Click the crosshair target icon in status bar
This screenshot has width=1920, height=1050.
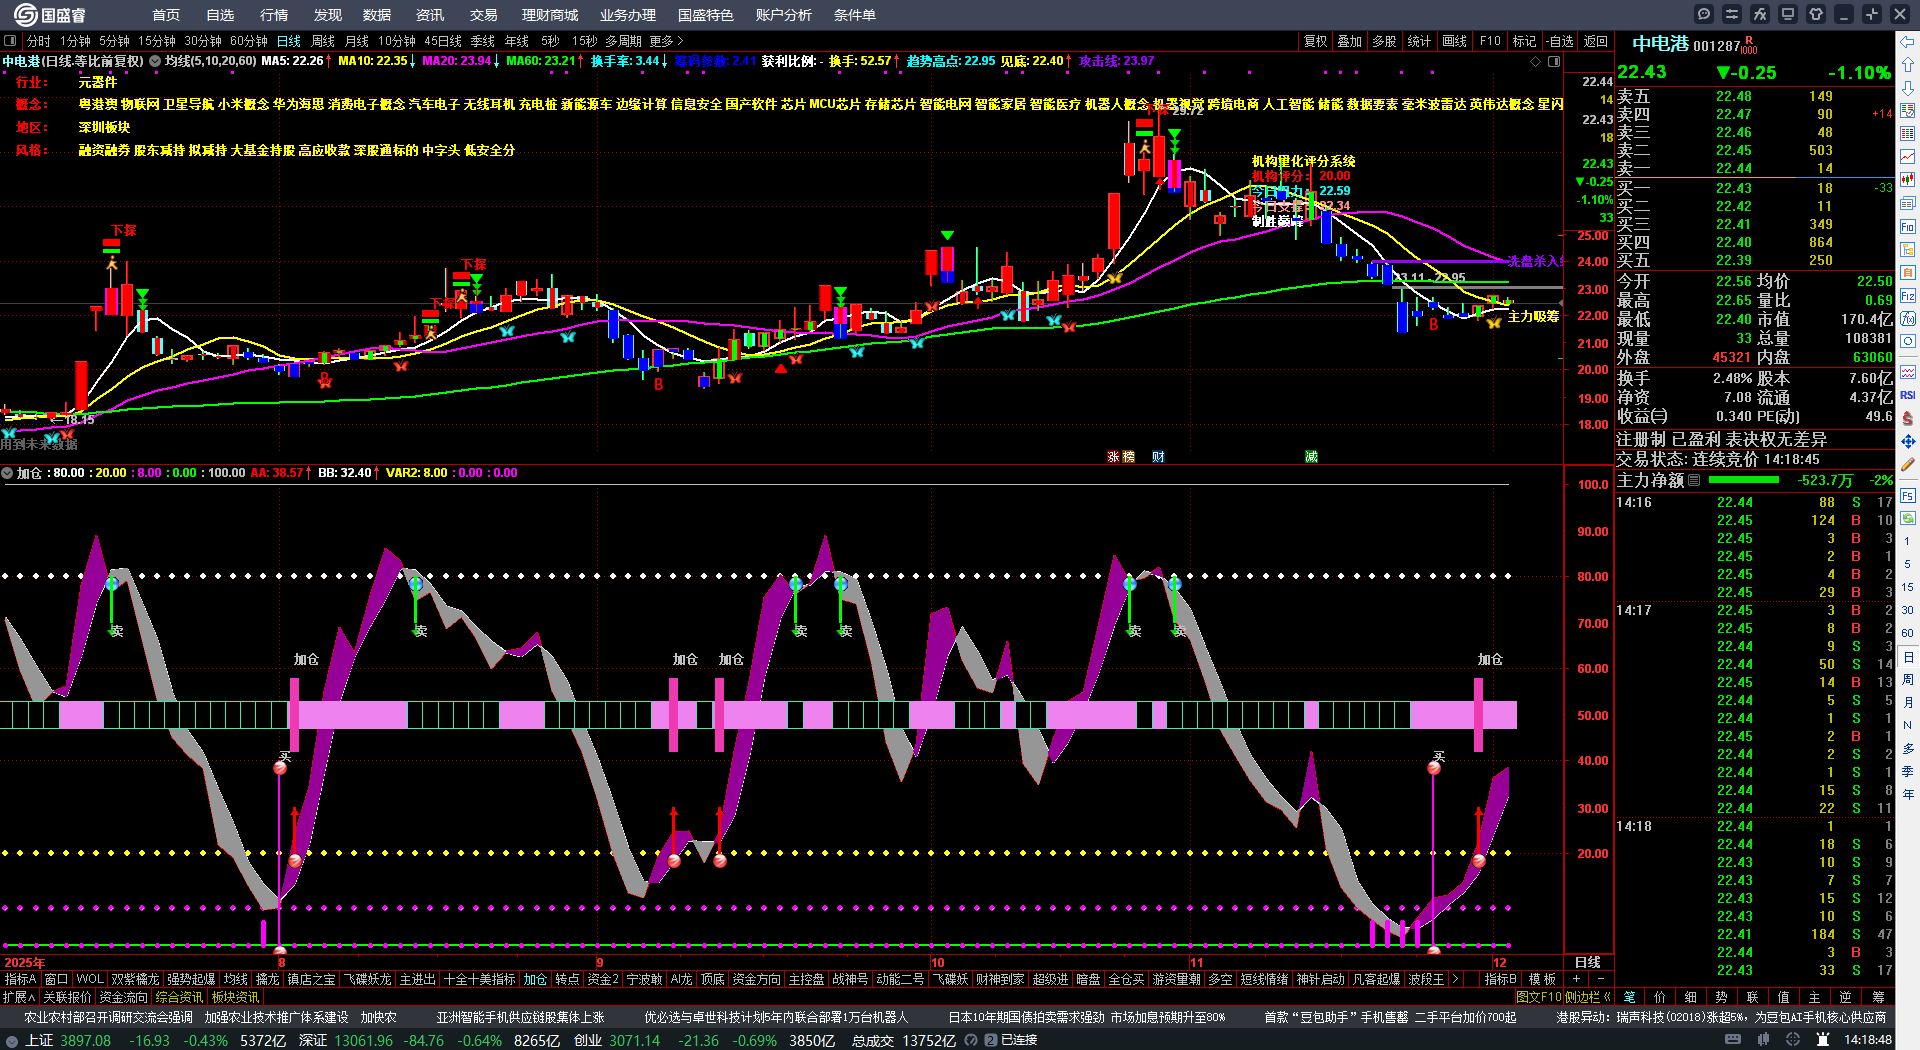click(x=1794, y=1040)
